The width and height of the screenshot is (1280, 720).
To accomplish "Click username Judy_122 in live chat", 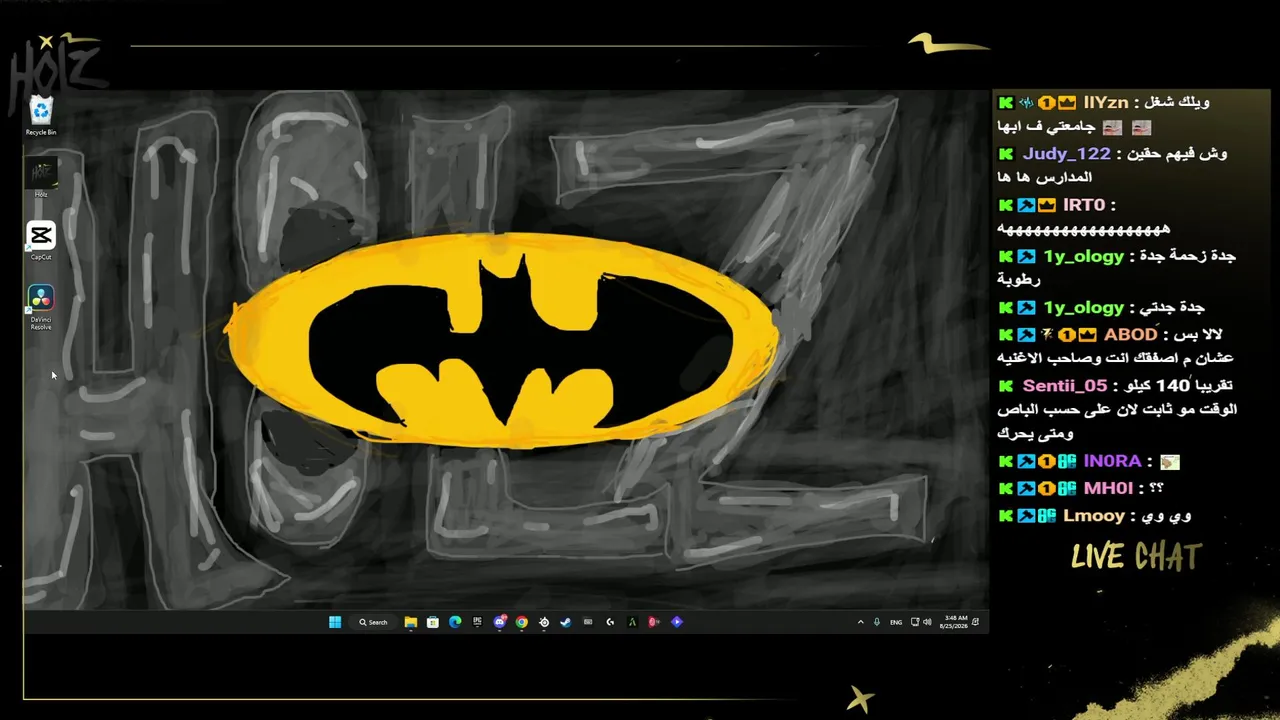I will [1066, 154].
